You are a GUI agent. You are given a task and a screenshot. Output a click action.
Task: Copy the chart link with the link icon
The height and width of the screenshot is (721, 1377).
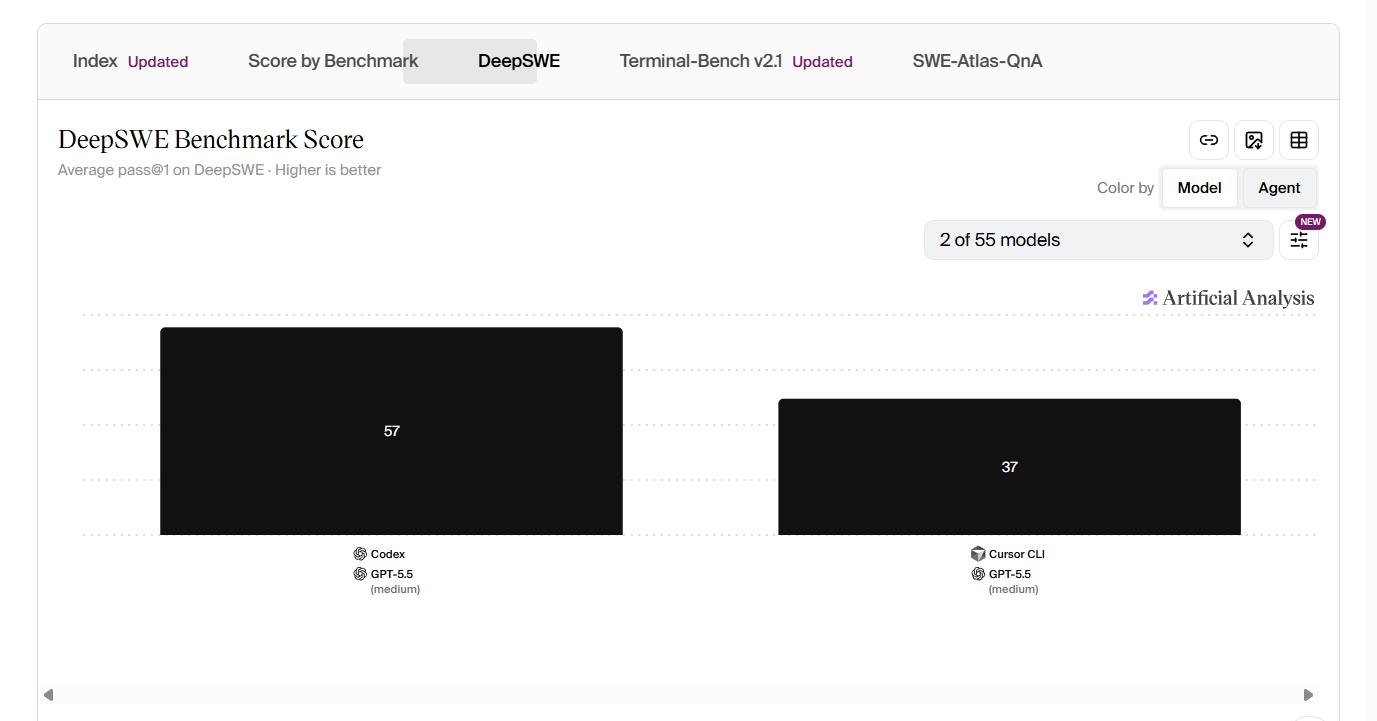1208,140
